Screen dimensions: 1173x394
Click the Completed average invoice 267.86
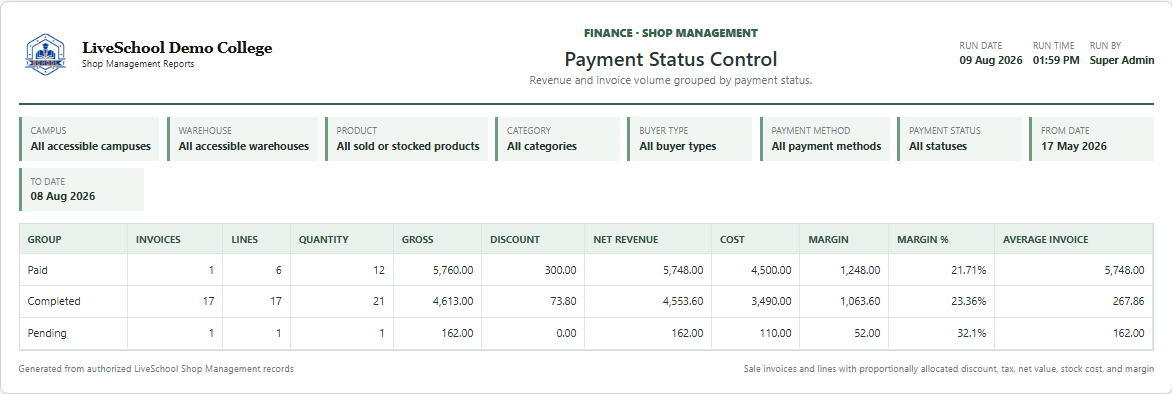click(x=1128, y=301)
